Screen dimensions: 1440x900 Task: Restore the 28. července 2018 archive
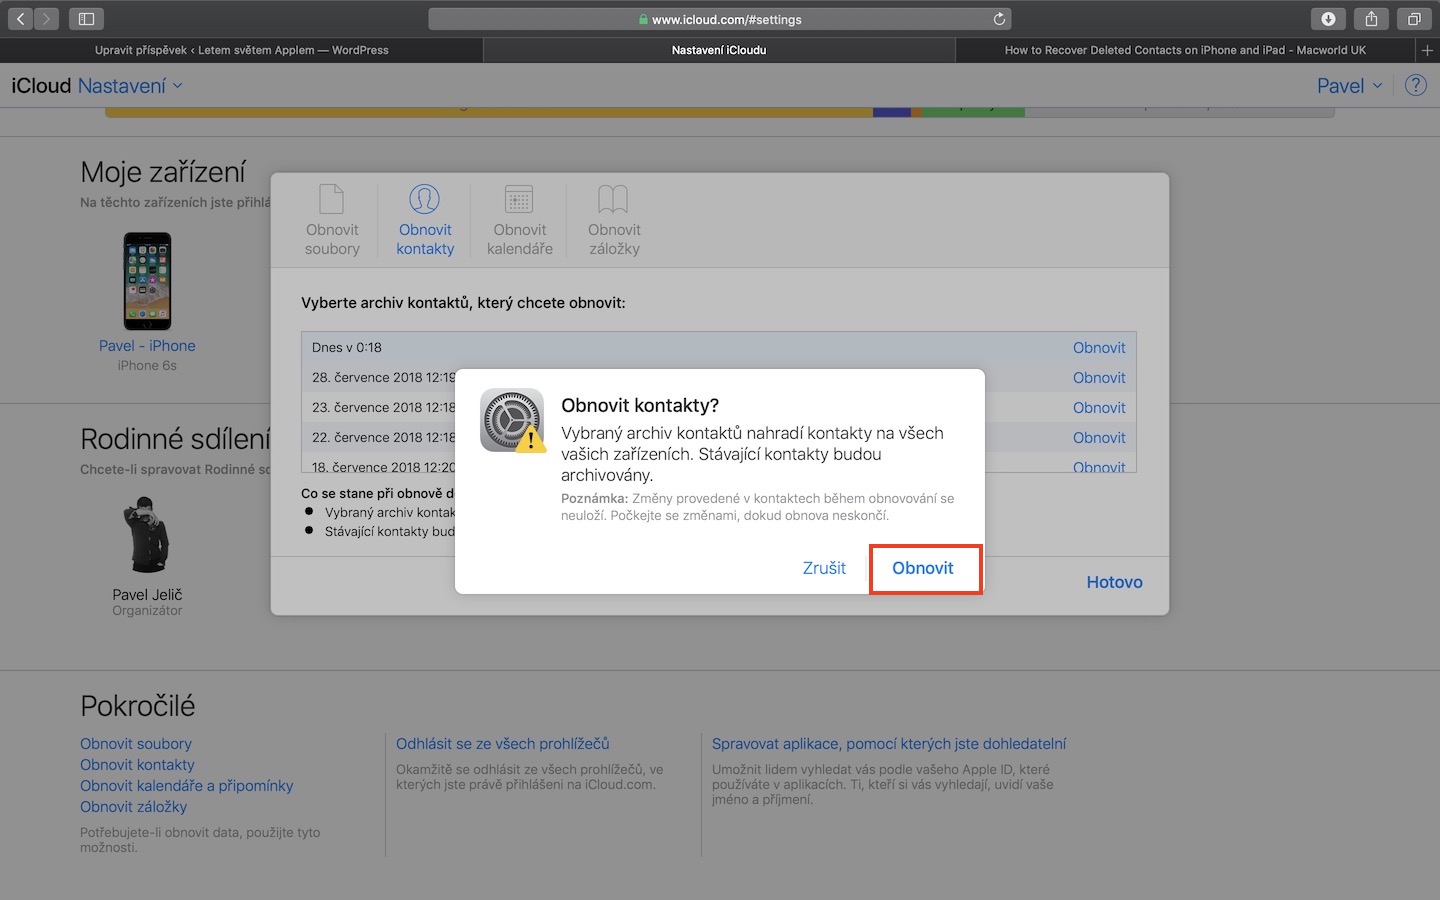pyautogui.click(x=1099, y=378)
